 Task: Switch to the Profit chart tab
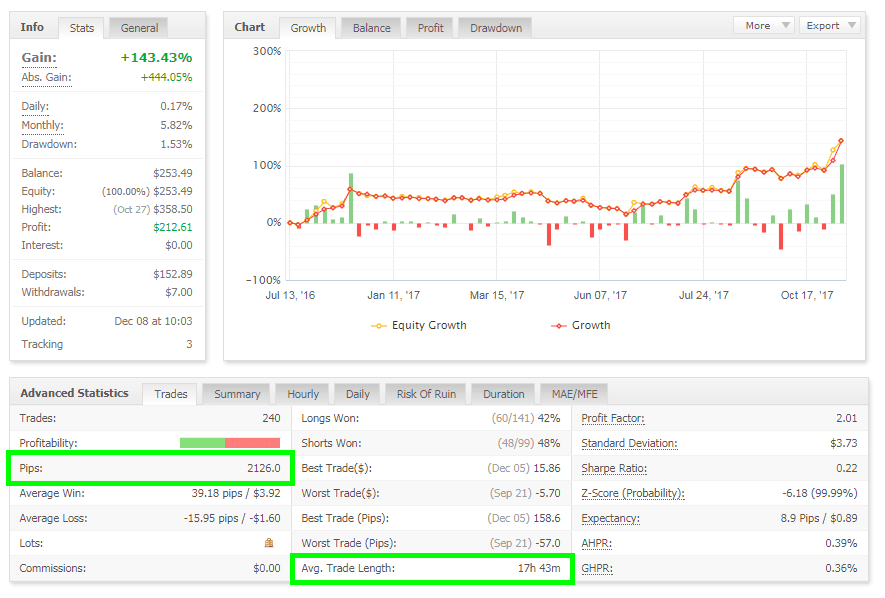coord(431,28)
